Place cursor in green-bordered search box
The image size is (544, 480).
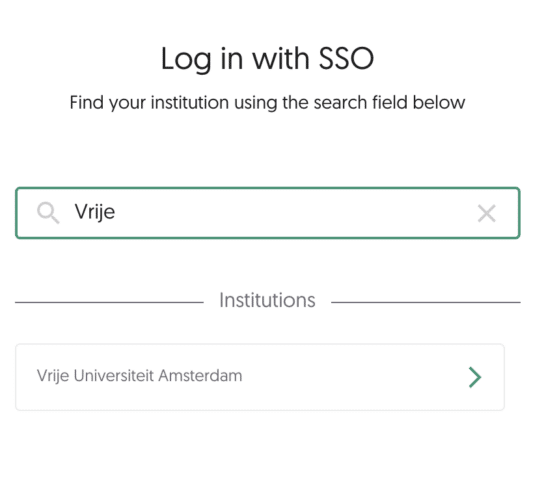tap(267, 213)
